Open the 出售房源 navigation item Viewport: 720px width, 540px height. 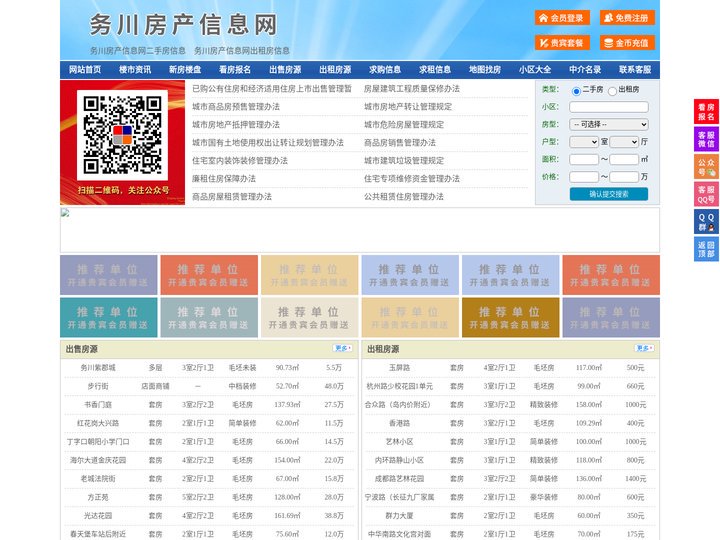click(285, 70)
